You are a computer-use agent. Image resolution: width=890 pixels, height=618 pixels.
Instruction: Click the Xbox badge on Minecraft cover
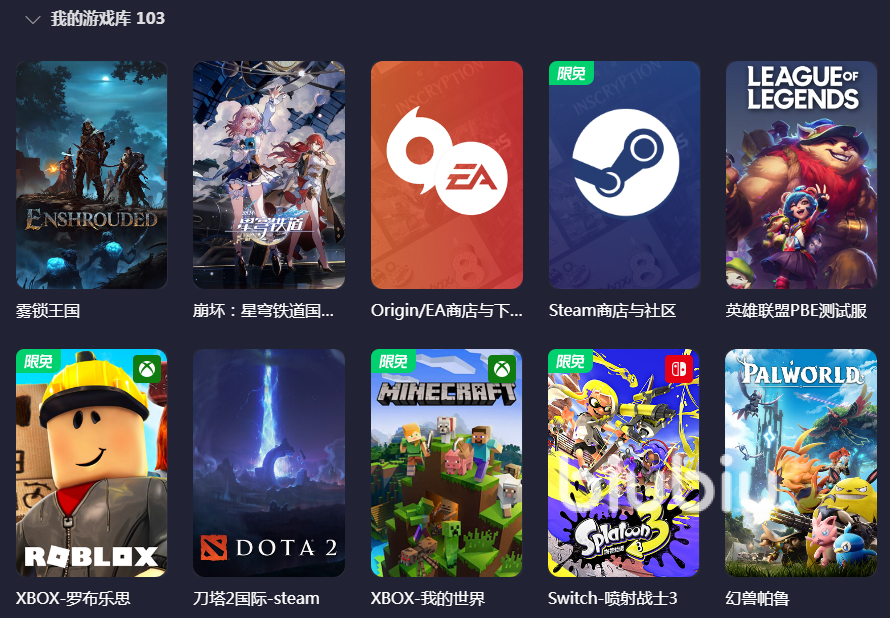click(502, 369)
